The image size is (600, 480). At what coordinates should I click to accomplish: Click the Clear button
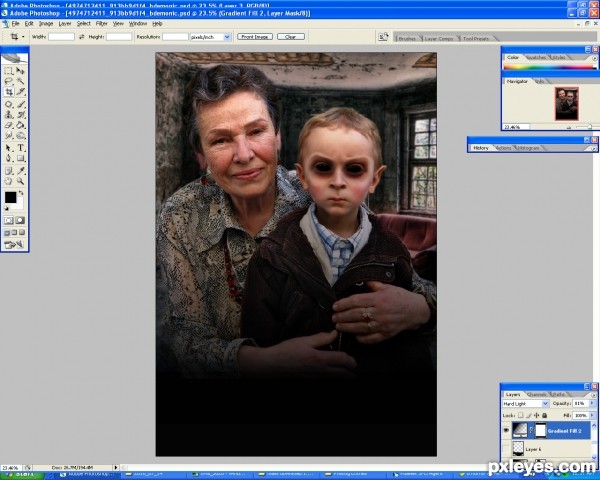(x=291, y=37)
